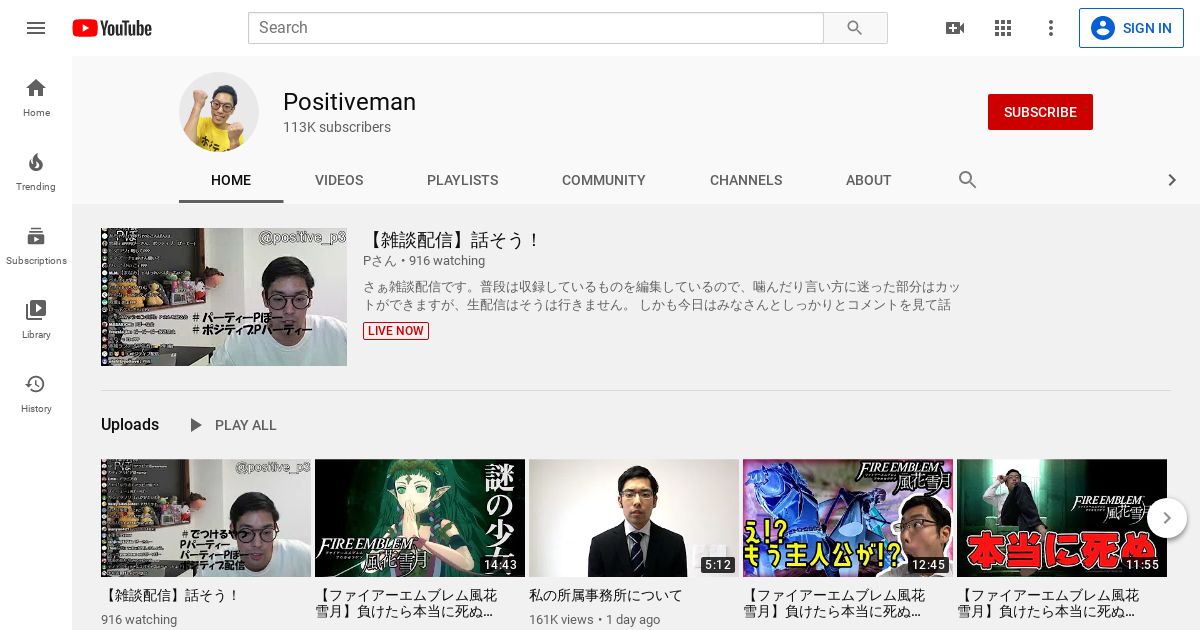Click the magnifier search submit button

tap(855, 28)
